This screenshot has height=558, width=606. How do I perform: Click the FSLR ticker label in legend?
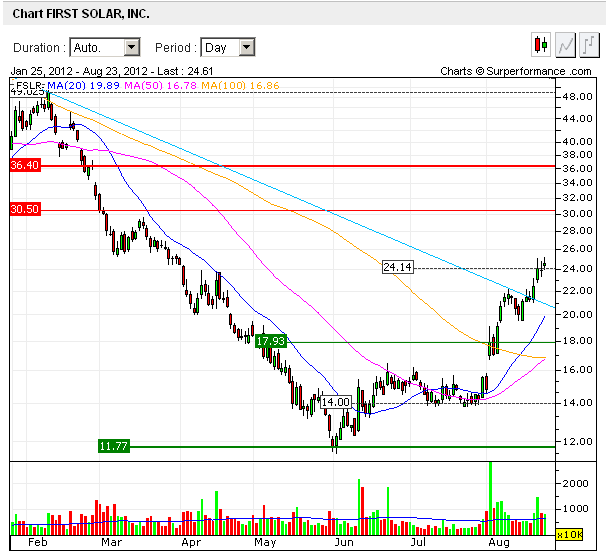pyautogui.click(x=27, y=87)
